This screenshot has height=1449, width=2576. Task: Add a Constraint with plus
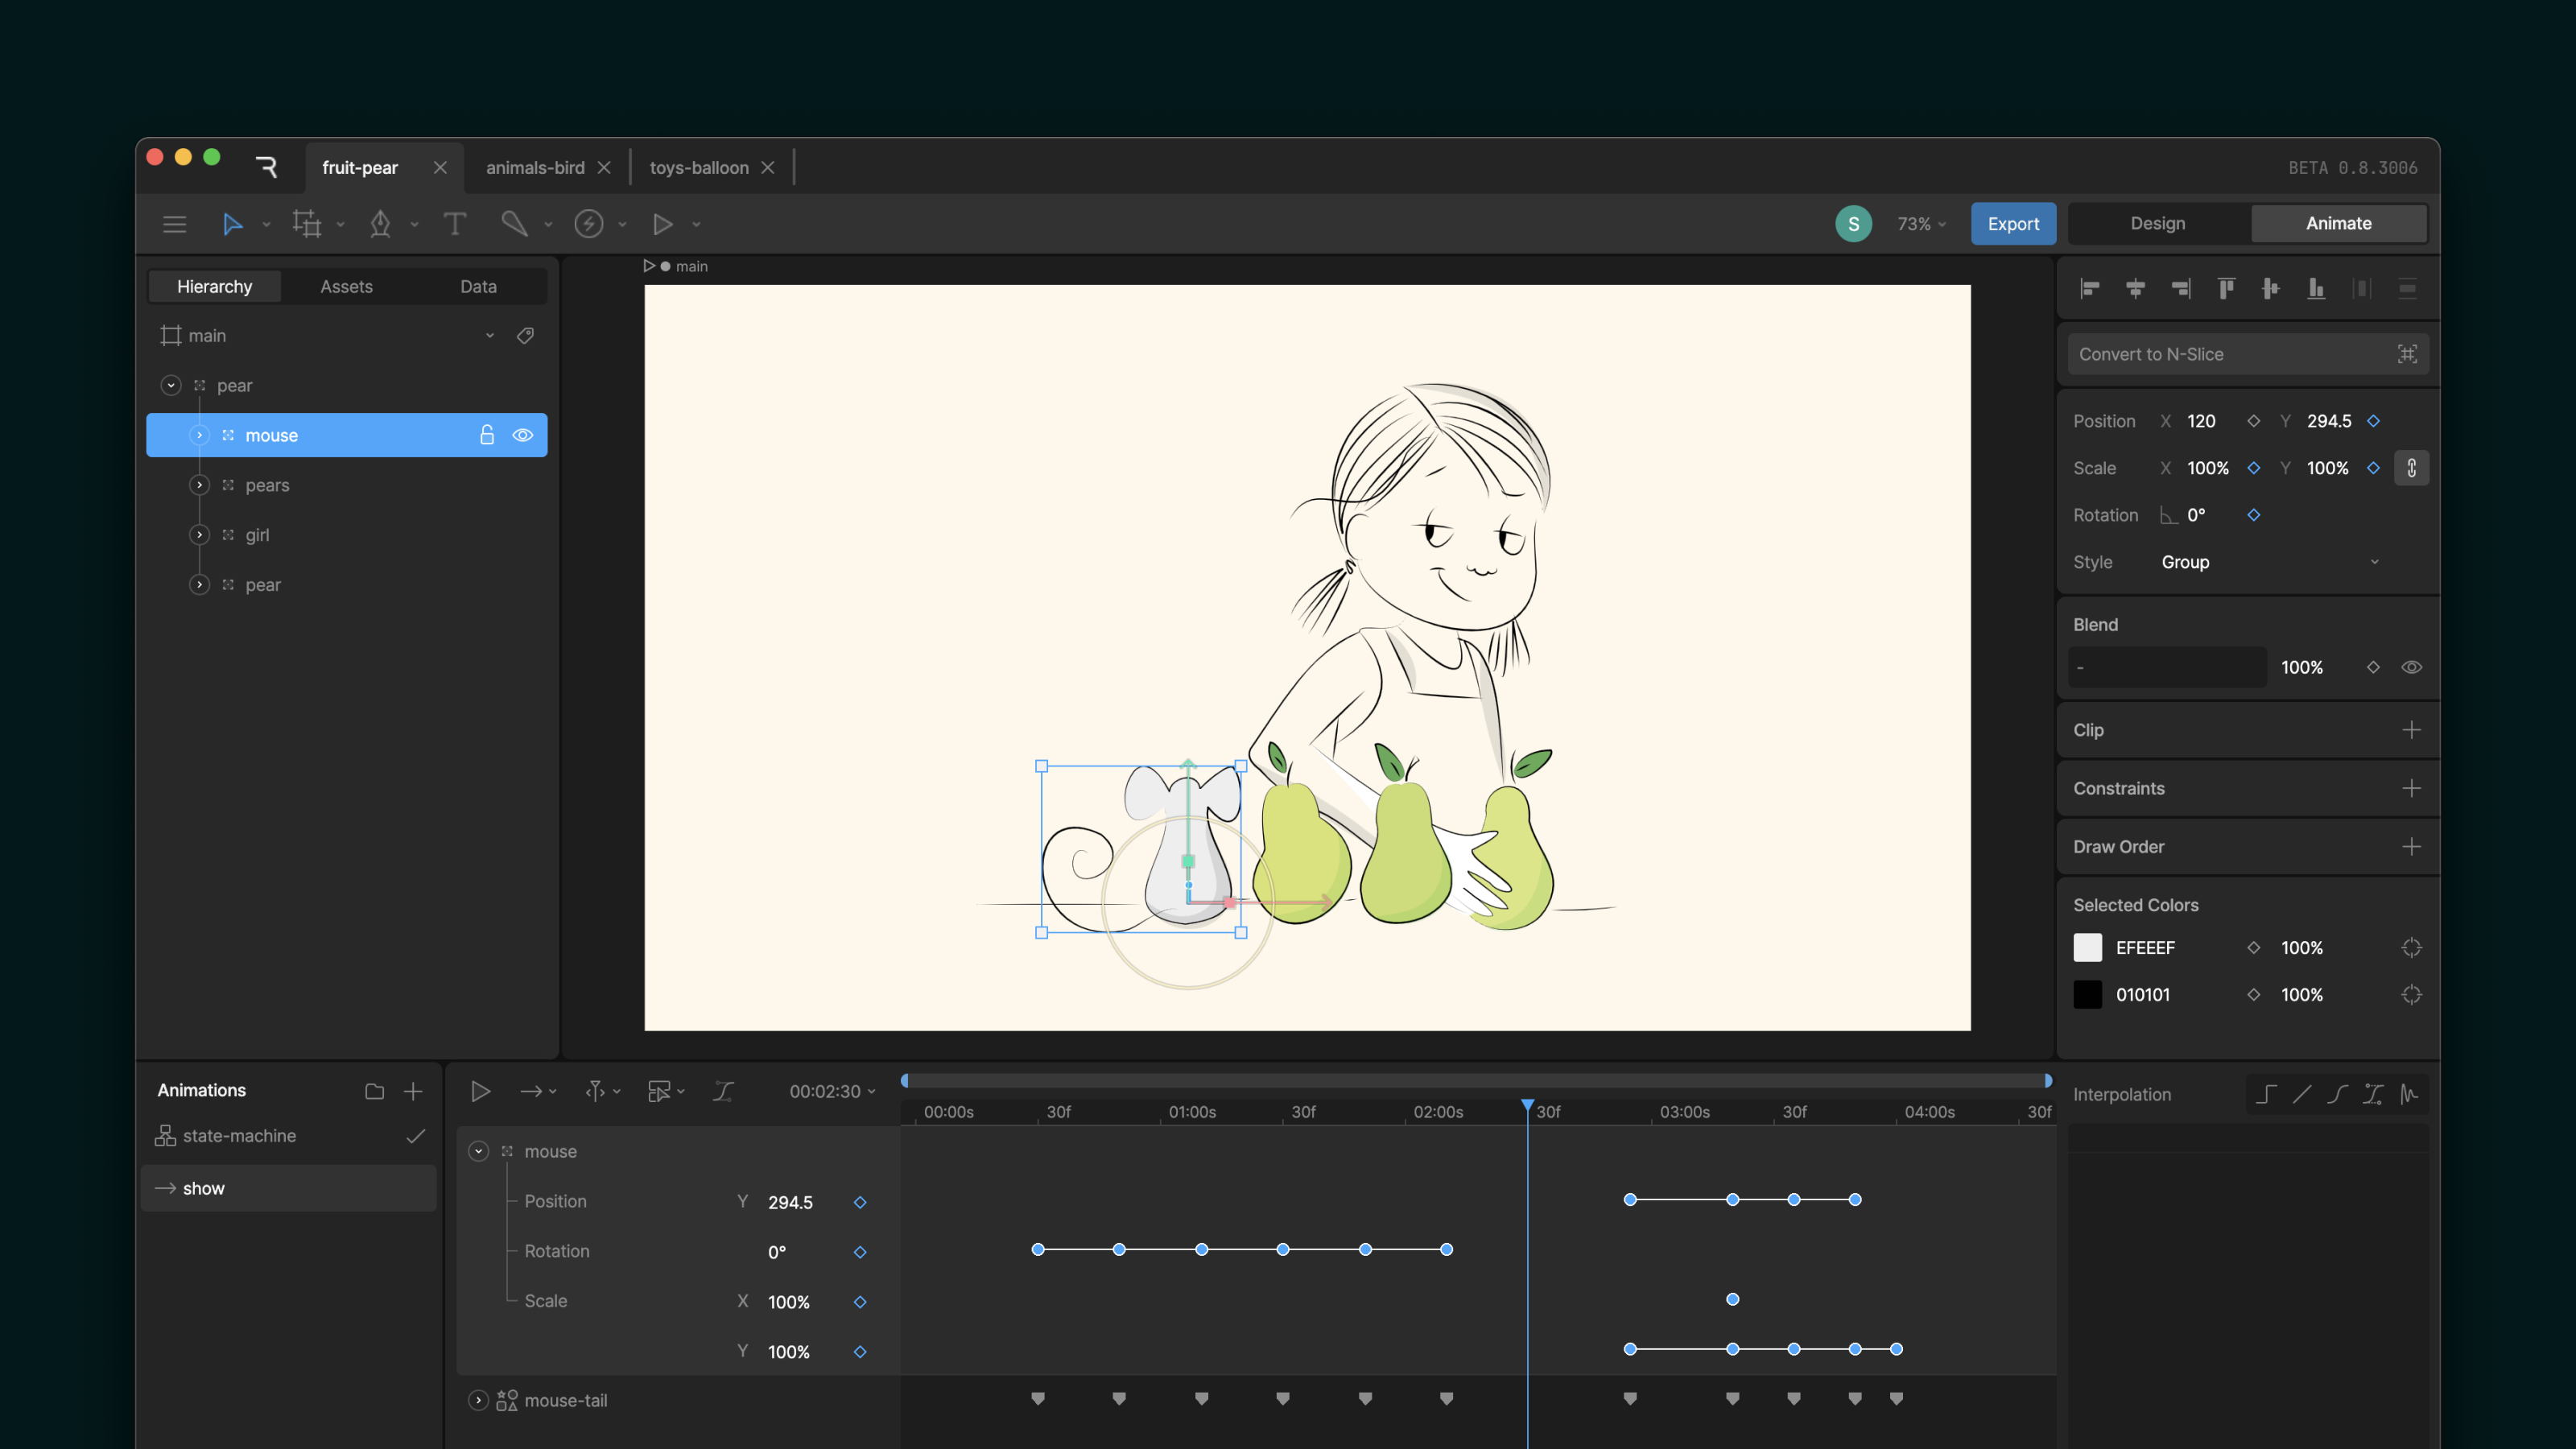pyautogui.click(x=2411, y=788)
